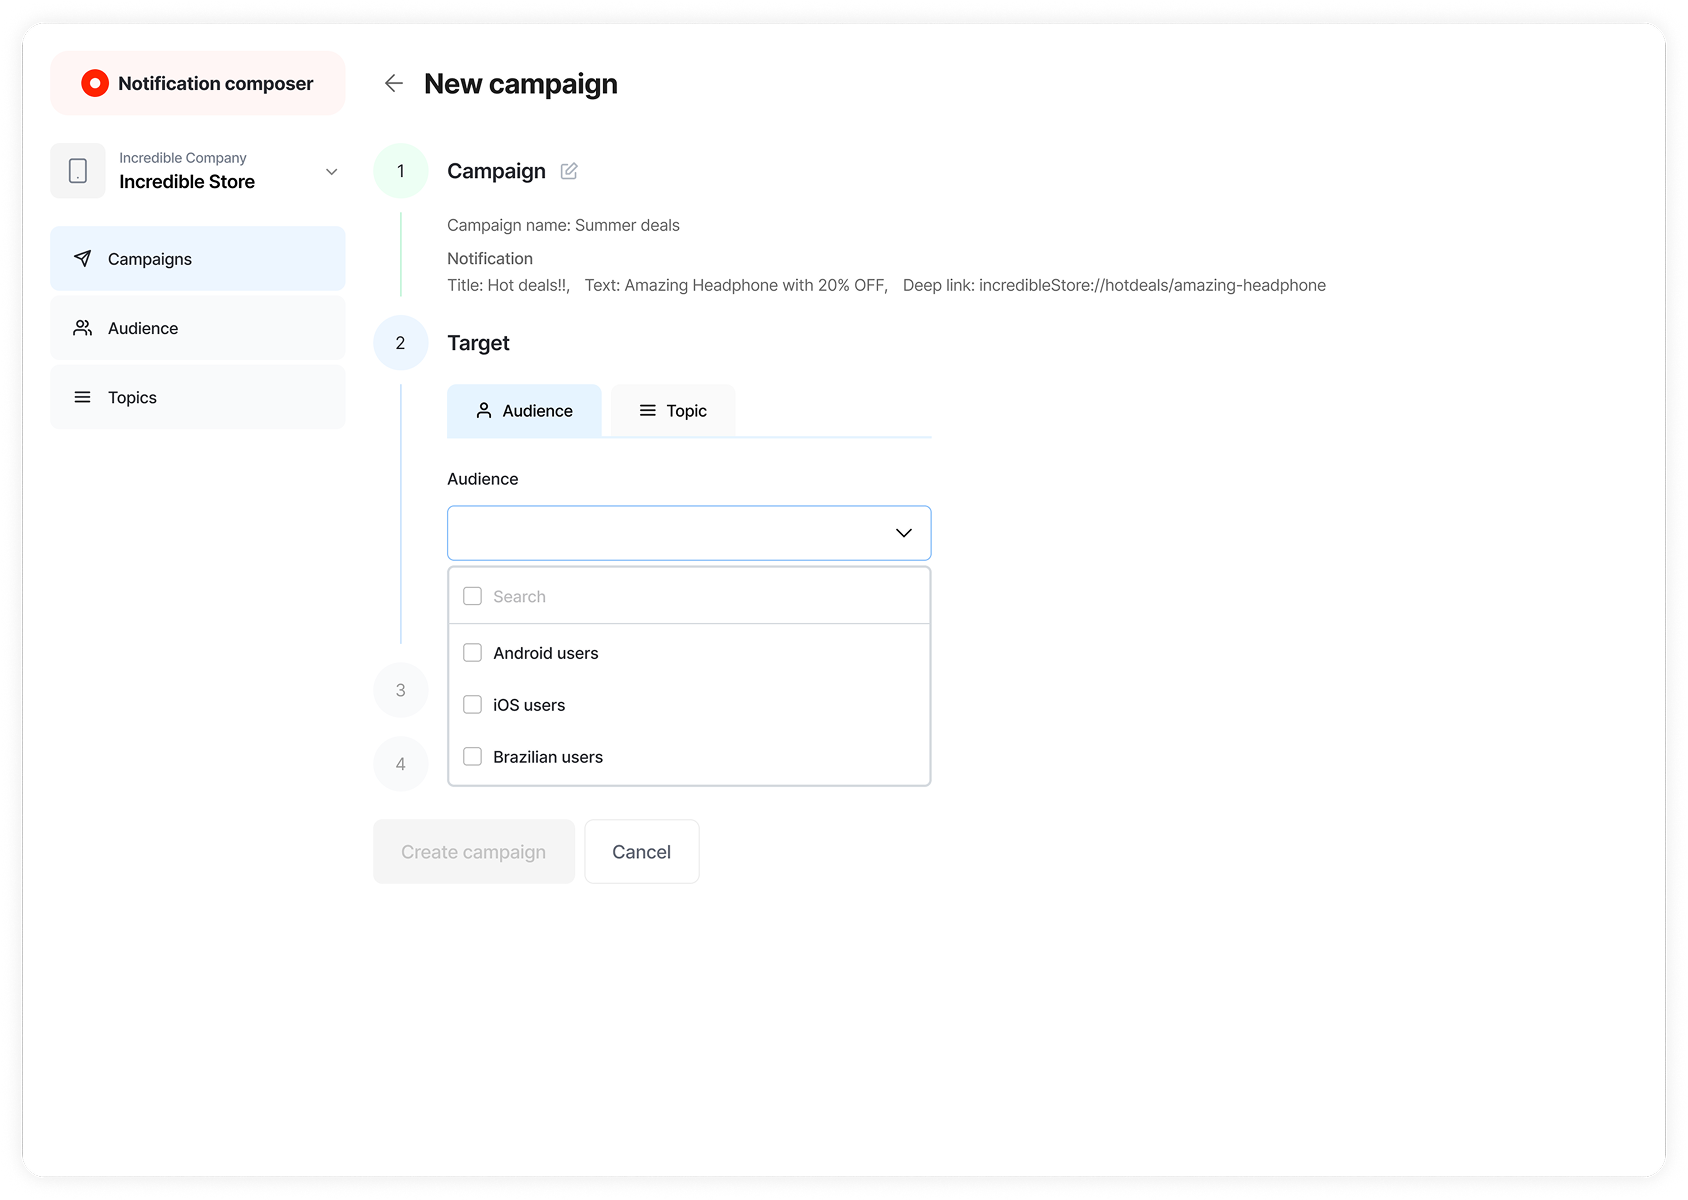Screen dimensions: 1688x1200
Task: Switch to the Topic tab
Action: point(673,411)
